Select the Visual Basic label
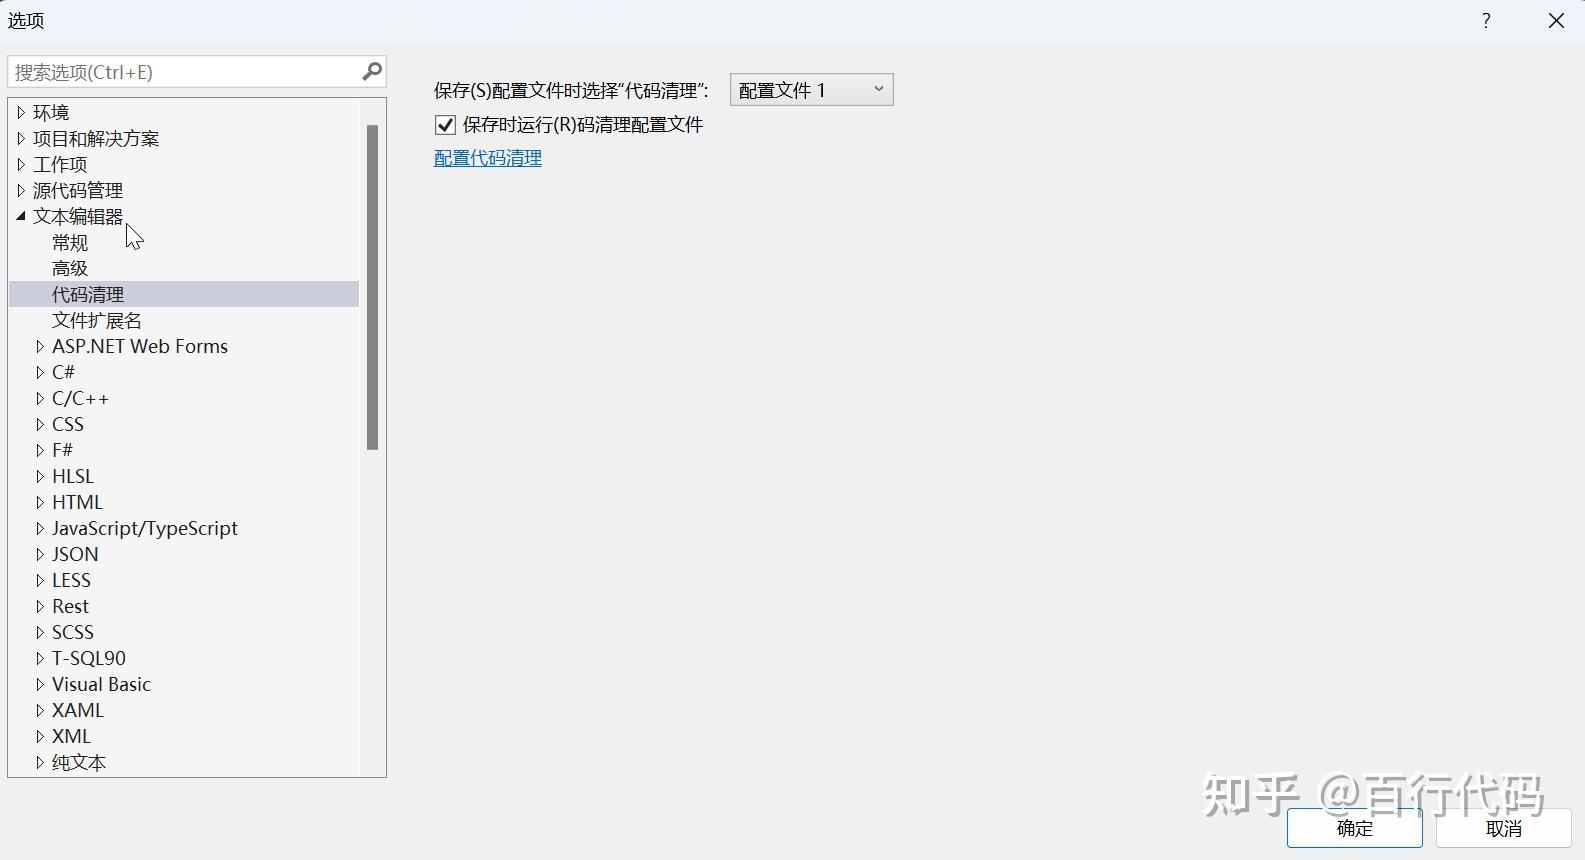The width and height of the screenshot is (1585, 860). 101,684
